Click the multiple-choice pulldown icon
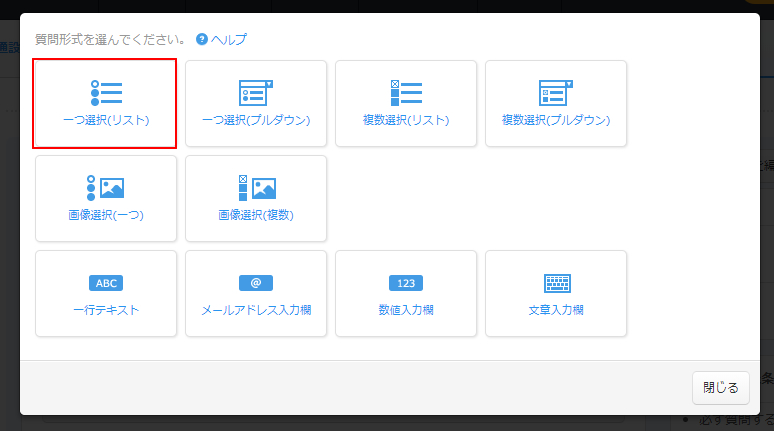The height and width of the screenshot is (431, 774). (556, 93)
